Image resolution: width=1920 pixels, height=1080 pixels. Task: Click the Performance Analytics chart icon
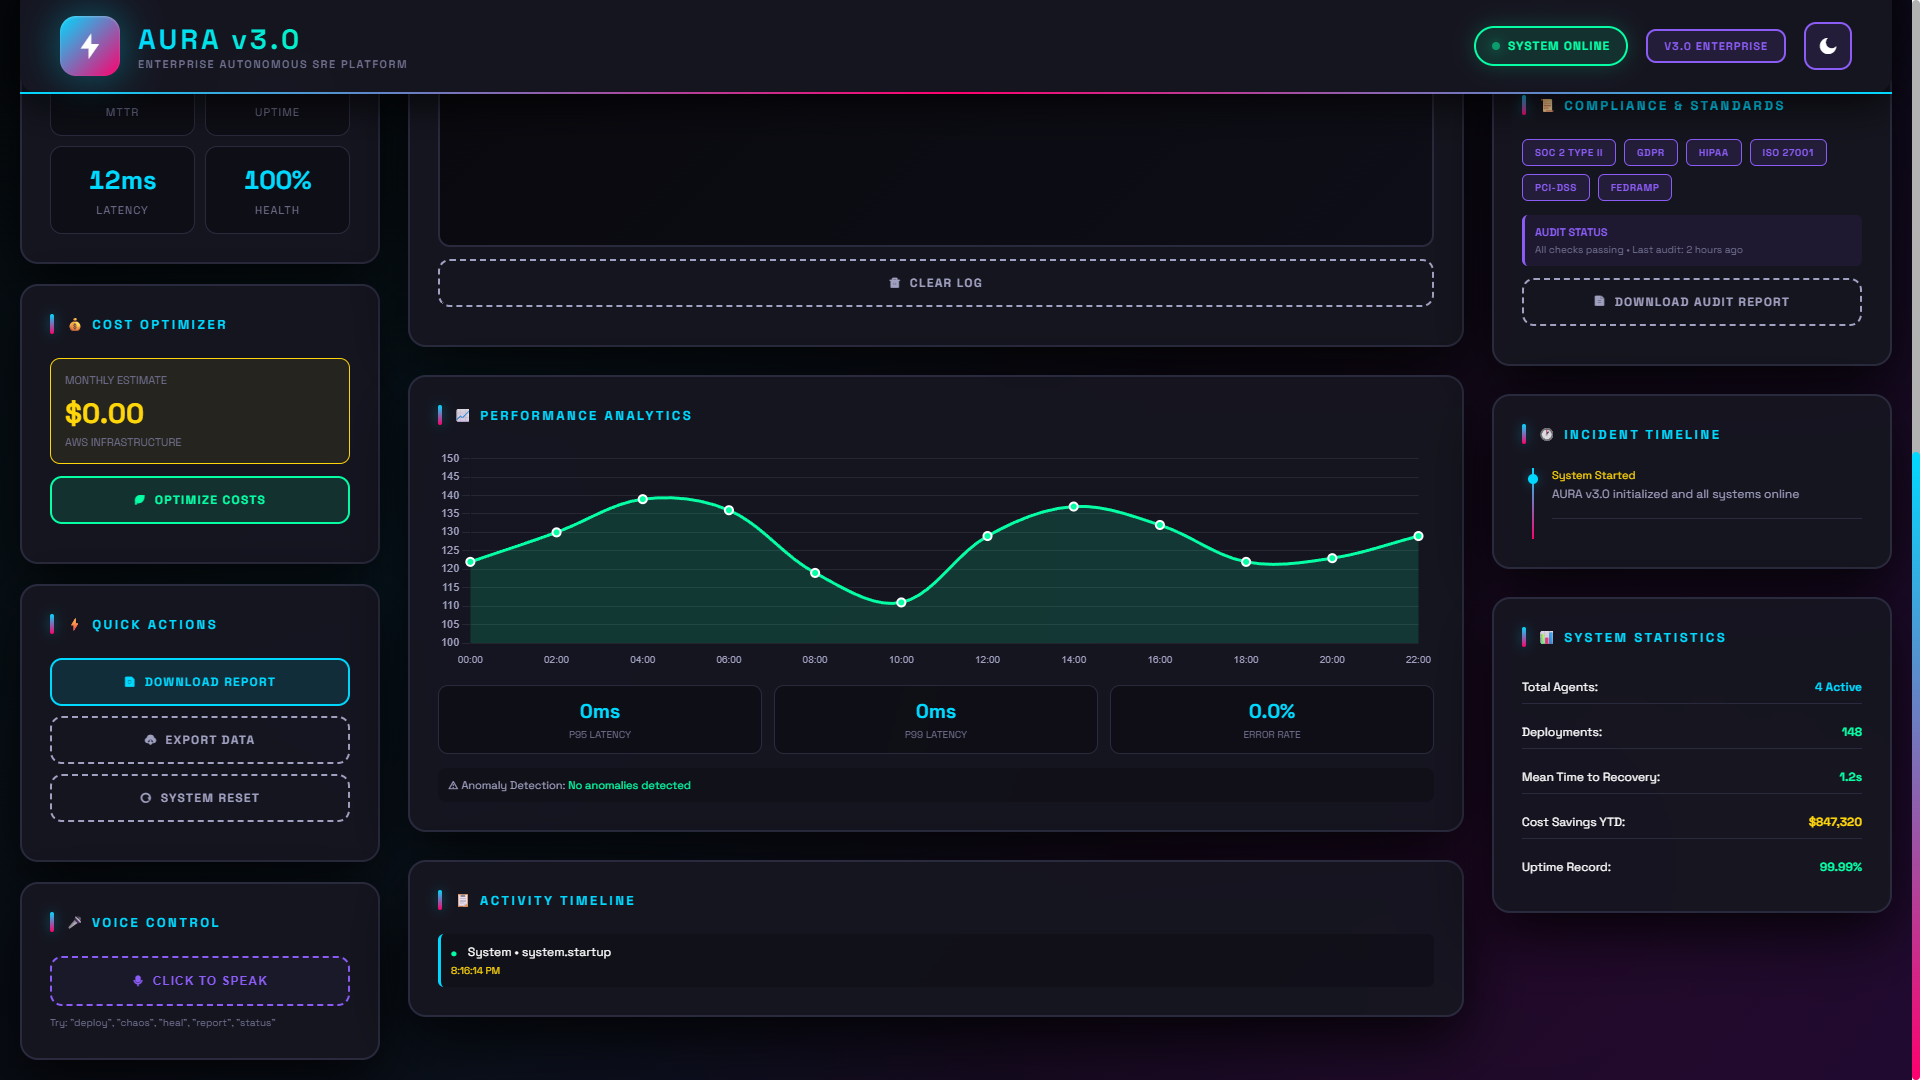pyautogui.click(x=463, y=416)
